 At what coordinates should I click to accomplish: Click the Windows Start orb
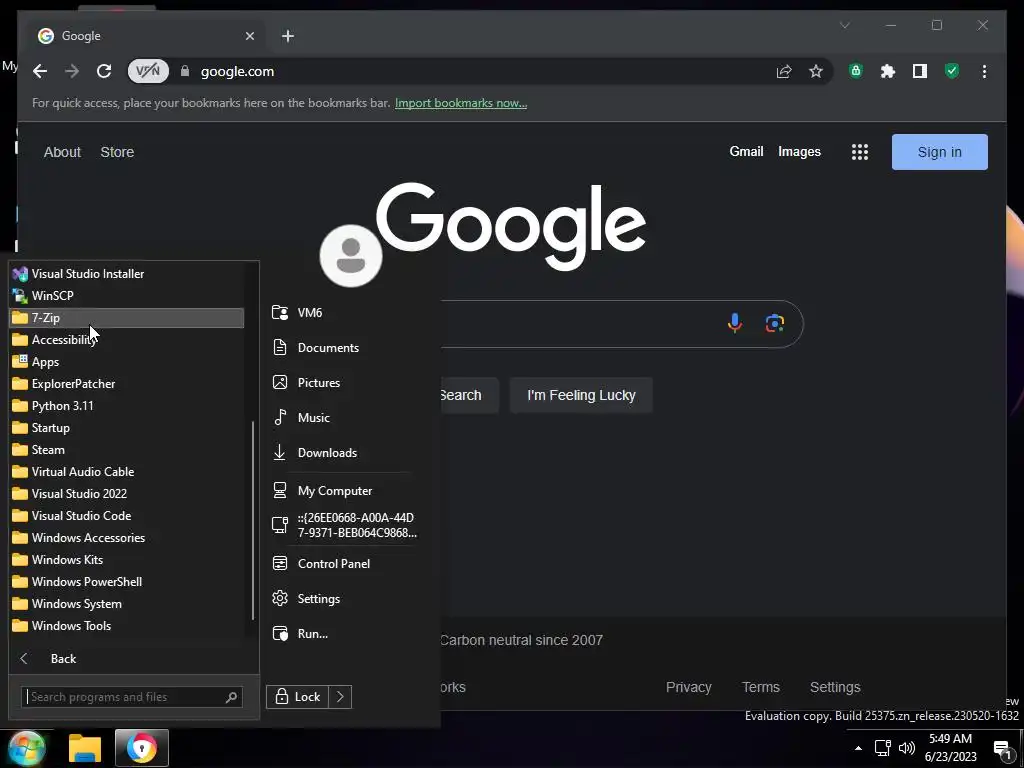coord(27,748)
